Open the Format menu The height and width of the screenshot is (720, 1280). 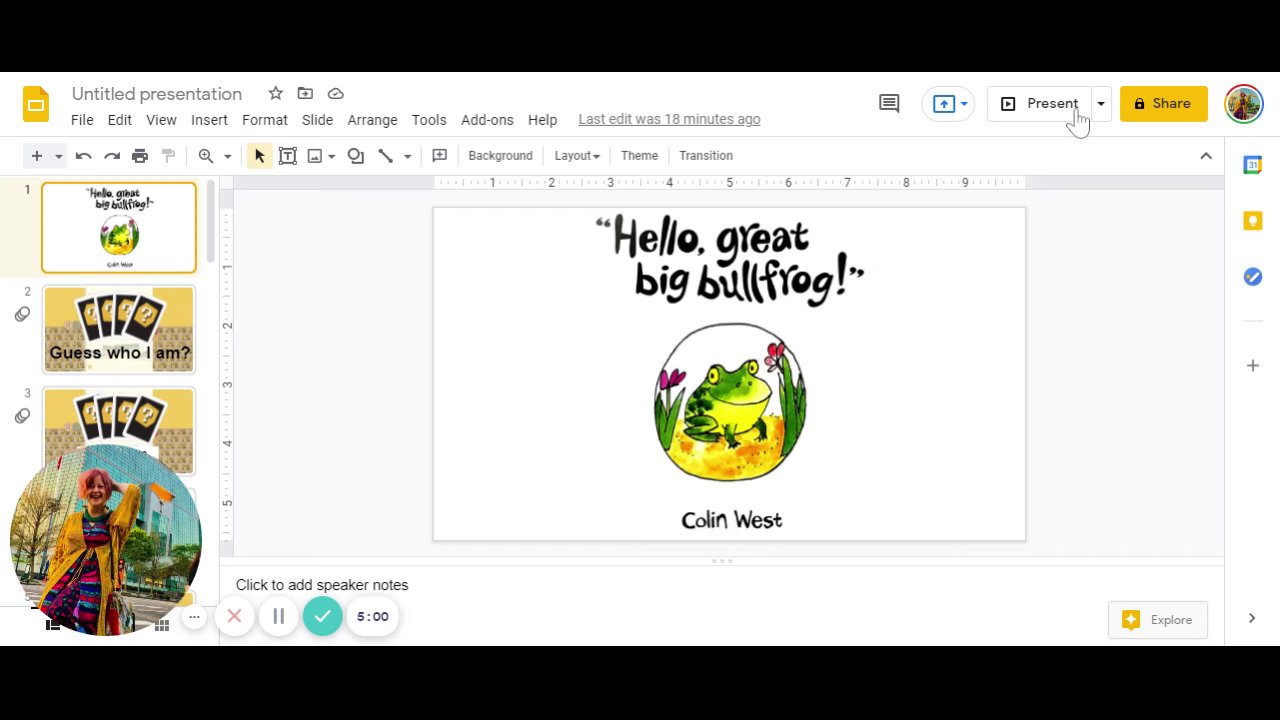pos(265,119)
